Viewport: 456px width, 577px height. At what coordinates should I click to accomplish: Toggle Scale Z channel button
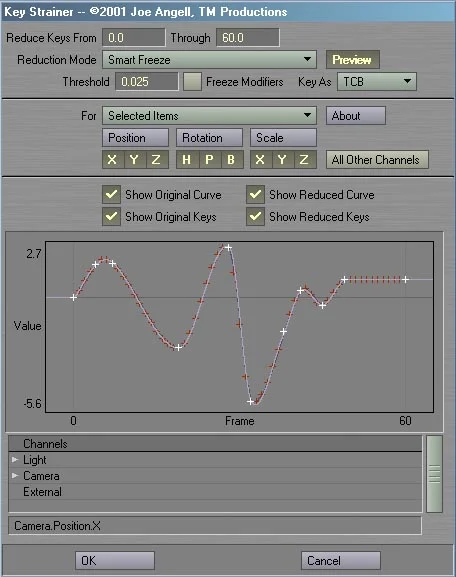(305, 160)
